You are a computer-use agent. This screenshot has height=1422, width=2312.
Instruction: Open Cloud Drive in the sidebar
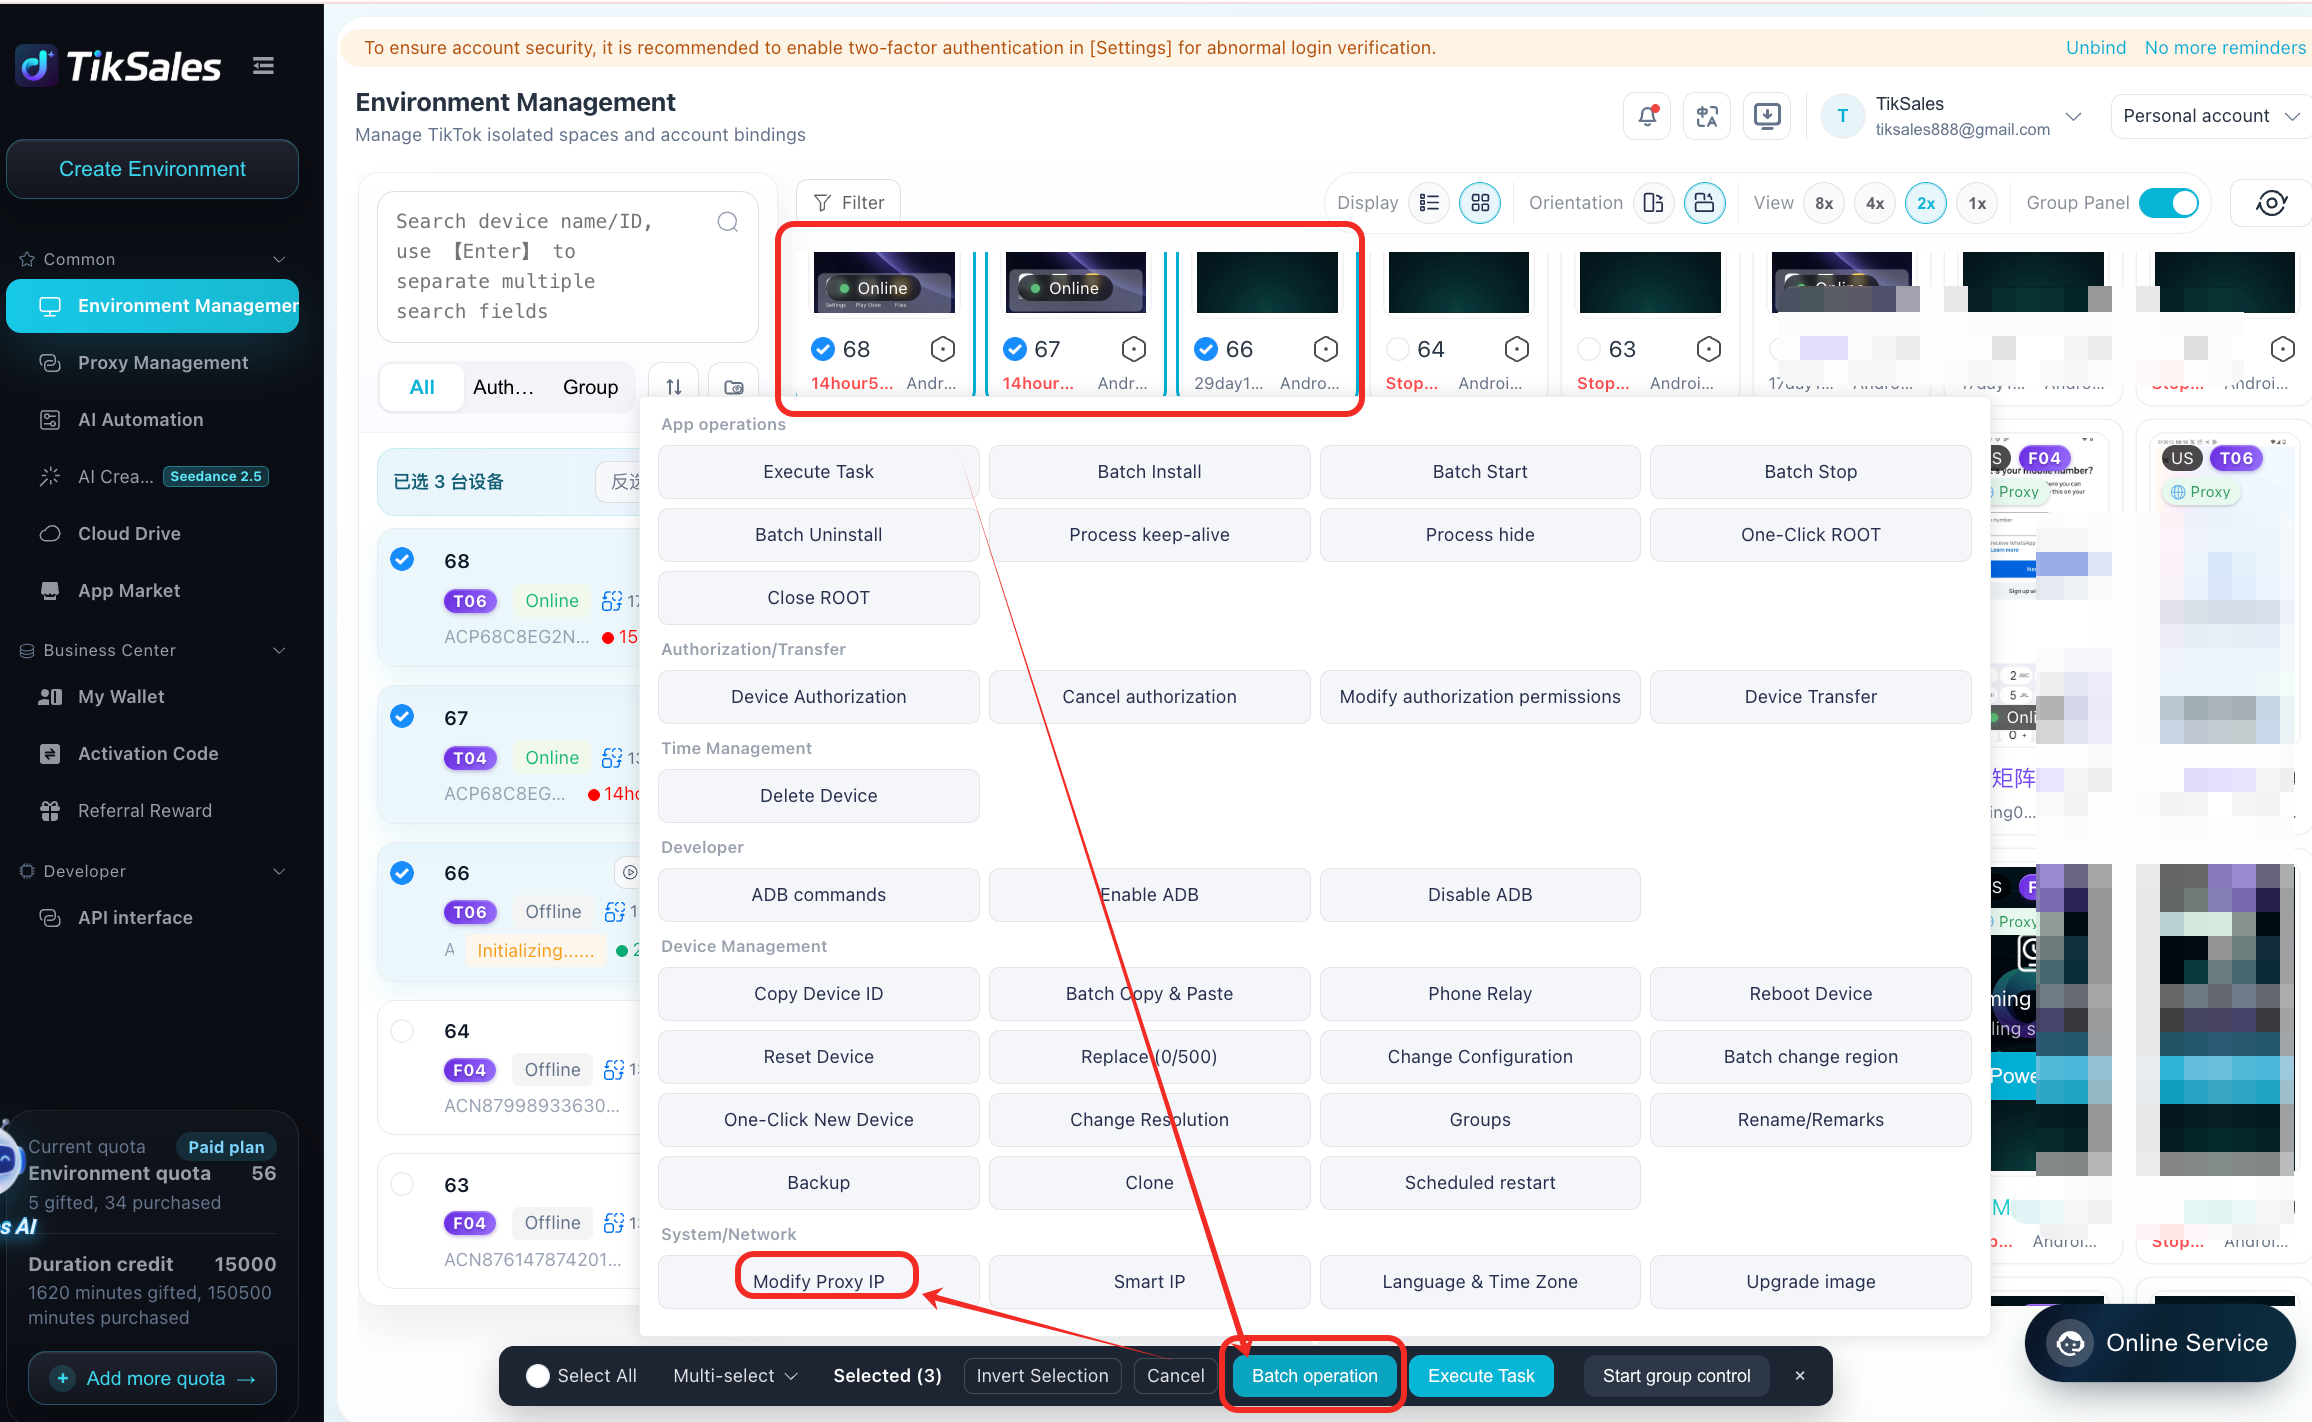click(x=152, y=534)
